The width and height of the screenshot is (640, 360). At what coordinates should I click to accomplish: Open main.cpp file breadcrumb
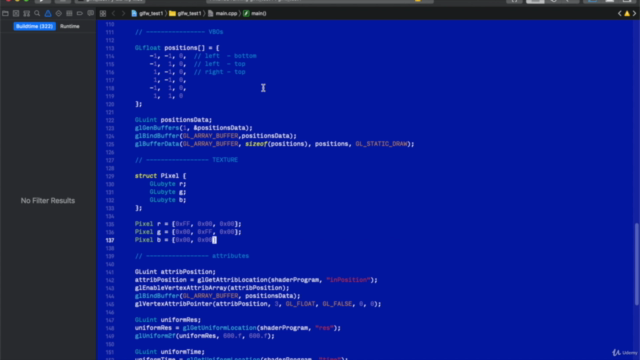click(x=222, y=13)
